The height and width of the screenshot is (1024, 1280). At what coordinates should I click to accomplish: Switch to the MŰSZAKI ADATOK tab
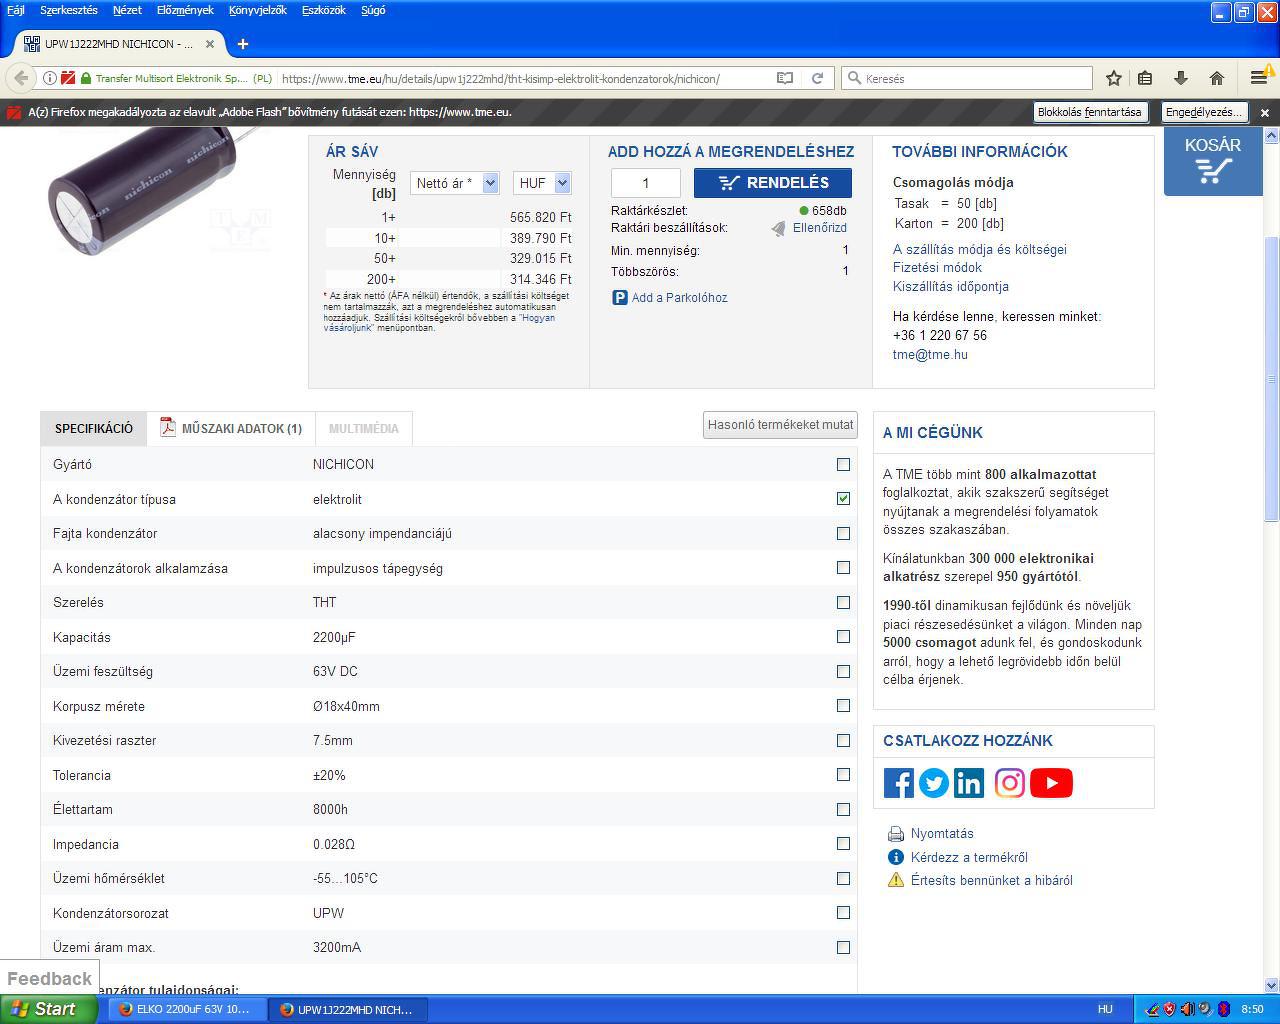click(231, 429)
